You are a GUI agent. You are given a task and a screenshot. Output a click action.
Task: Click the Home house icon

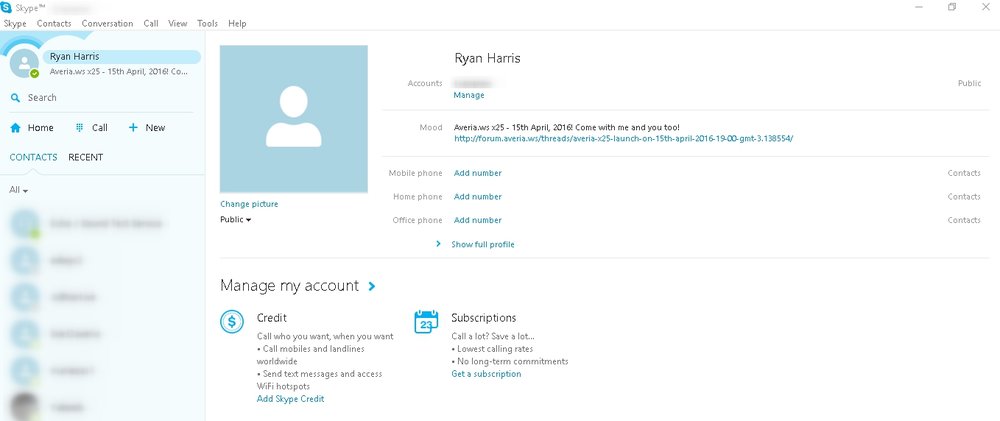click(x=15, y=128)
